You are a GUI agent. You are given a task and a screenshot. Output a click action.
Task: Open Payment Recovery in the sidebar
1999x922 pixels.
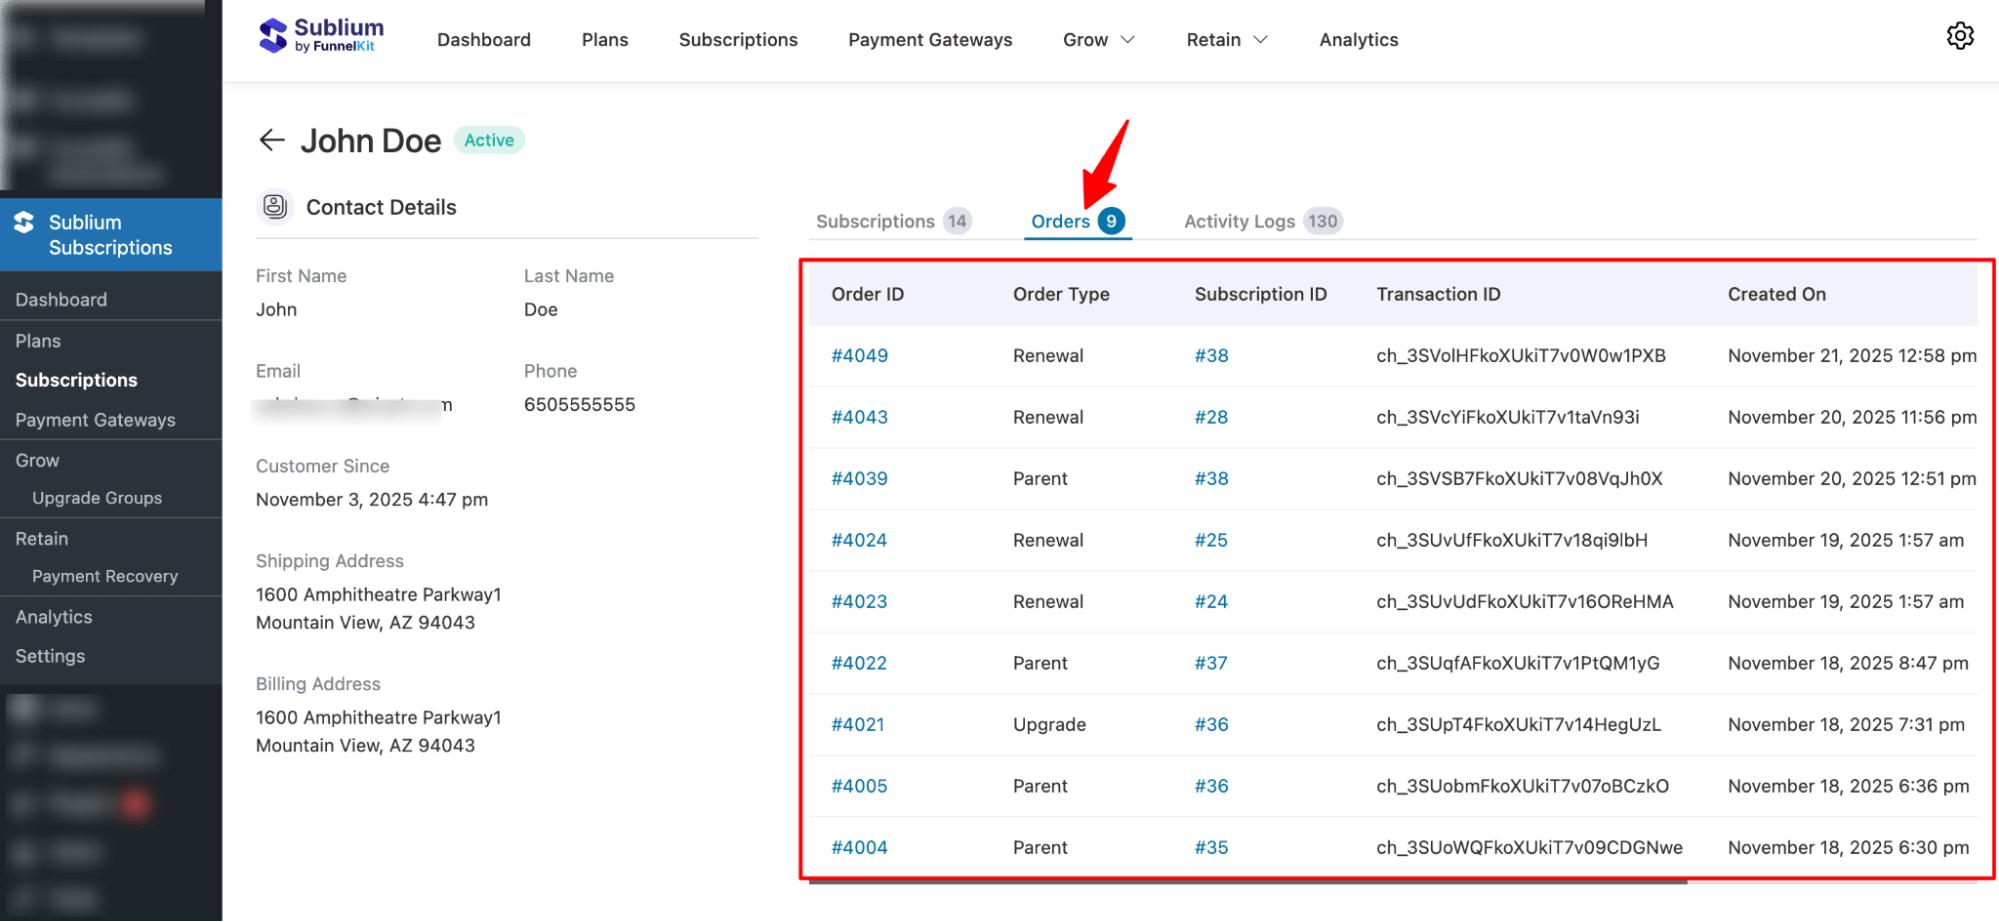point(104,575)
